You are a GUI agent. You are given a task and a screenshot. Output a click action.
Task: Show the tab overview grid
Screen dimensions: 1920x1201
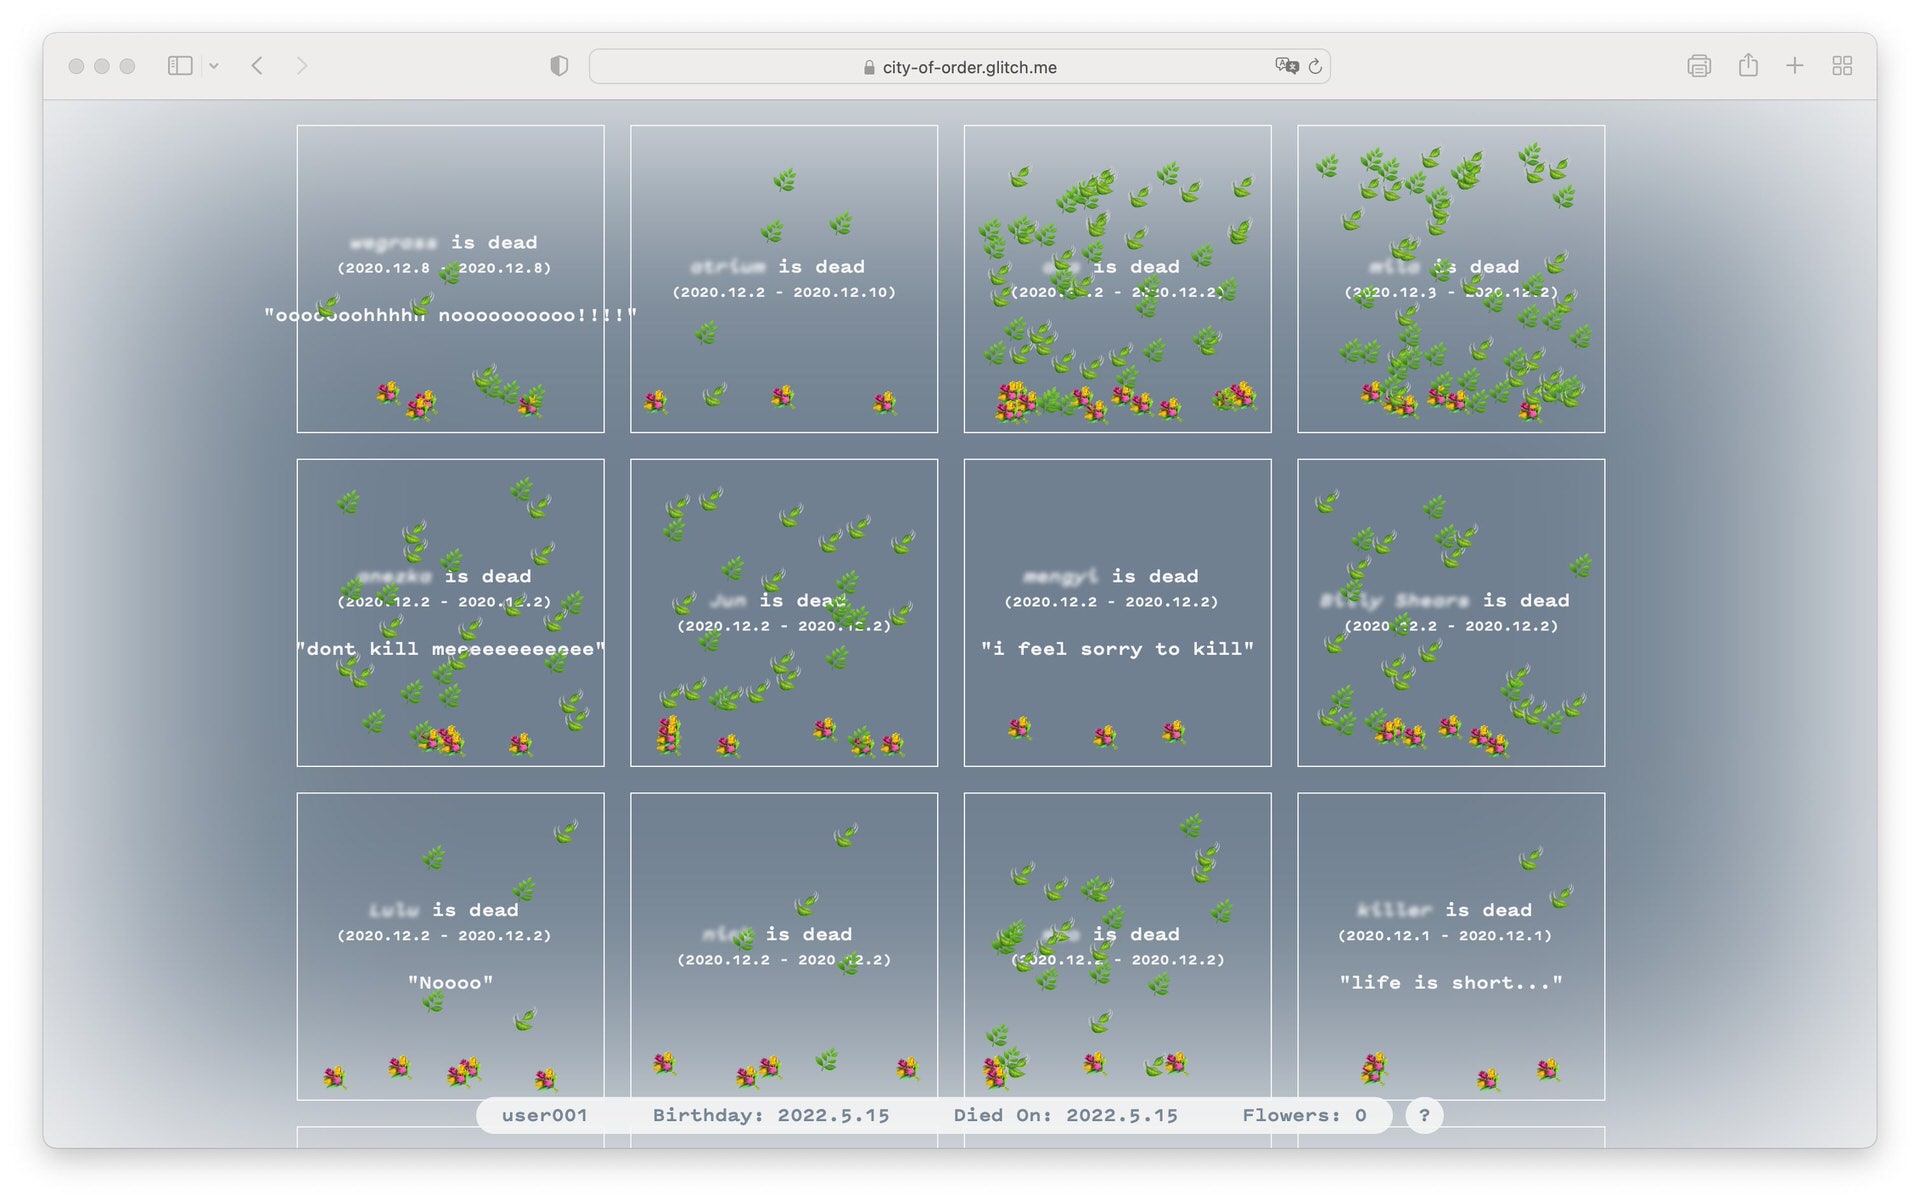1842,66
